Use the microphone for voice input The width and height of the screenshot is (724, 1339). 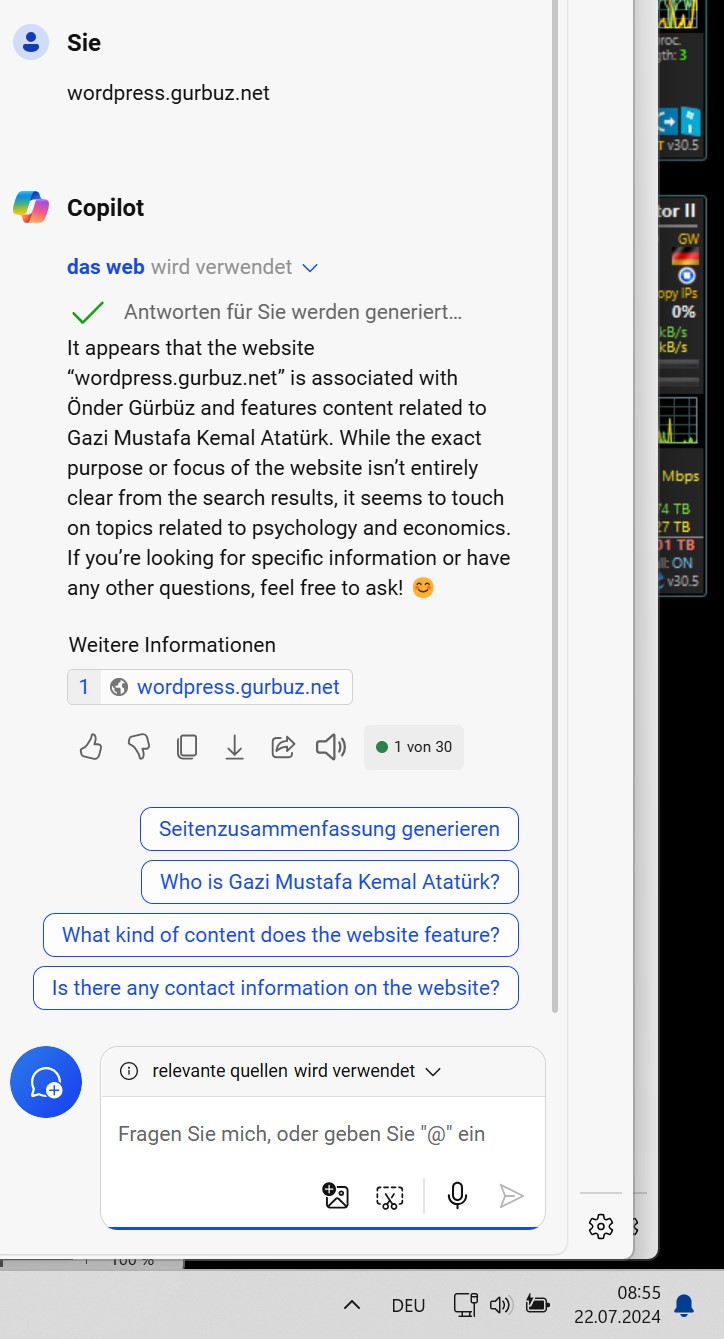coord(458,1196)
